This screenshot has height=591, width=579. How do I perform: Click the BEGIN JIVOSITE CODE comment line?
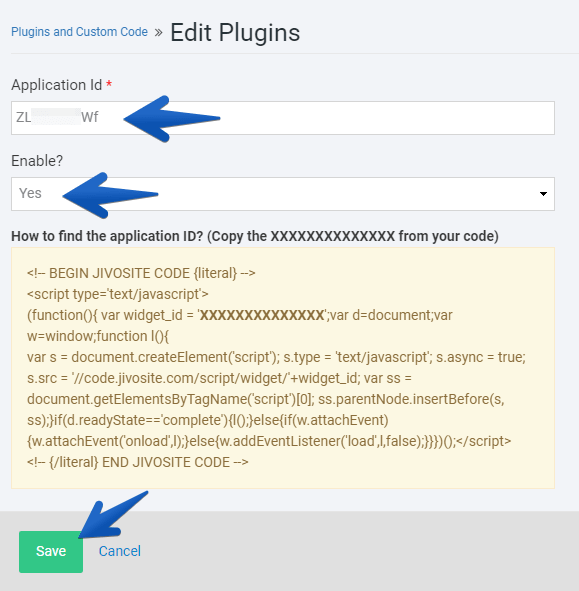pos(141,273)
